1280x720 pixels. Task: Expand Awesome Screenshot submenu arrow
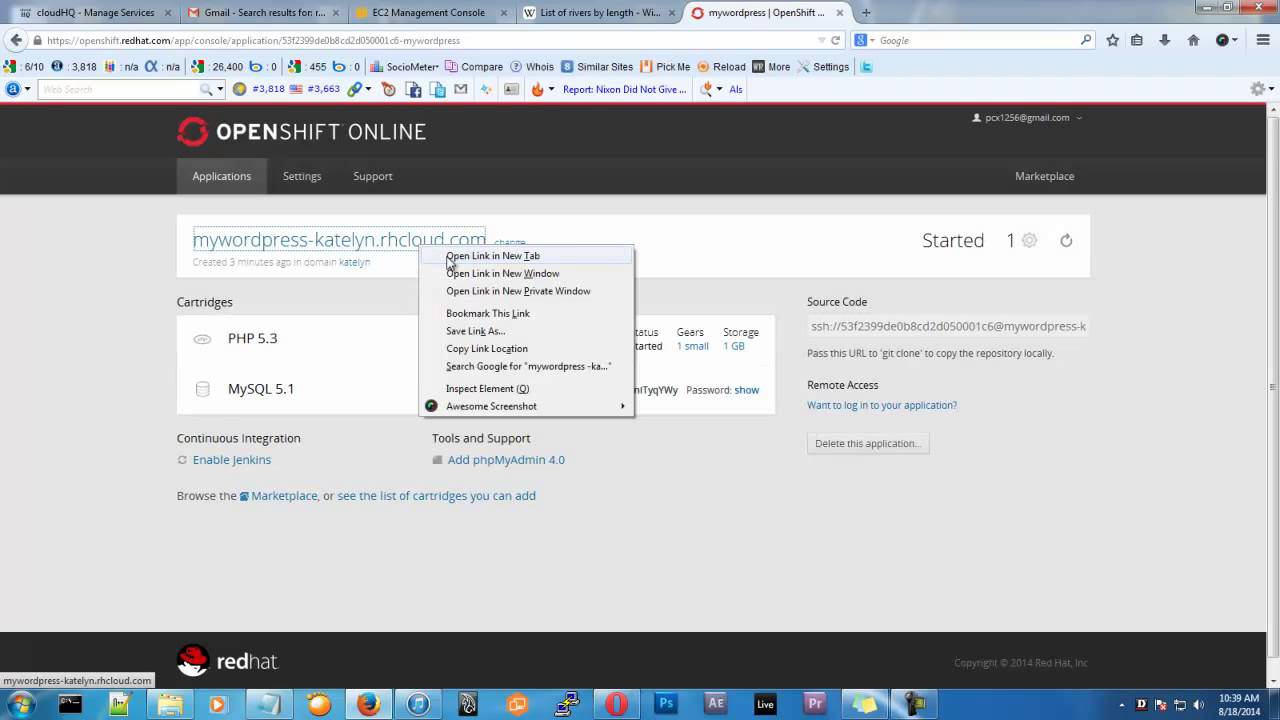point(622,406)
